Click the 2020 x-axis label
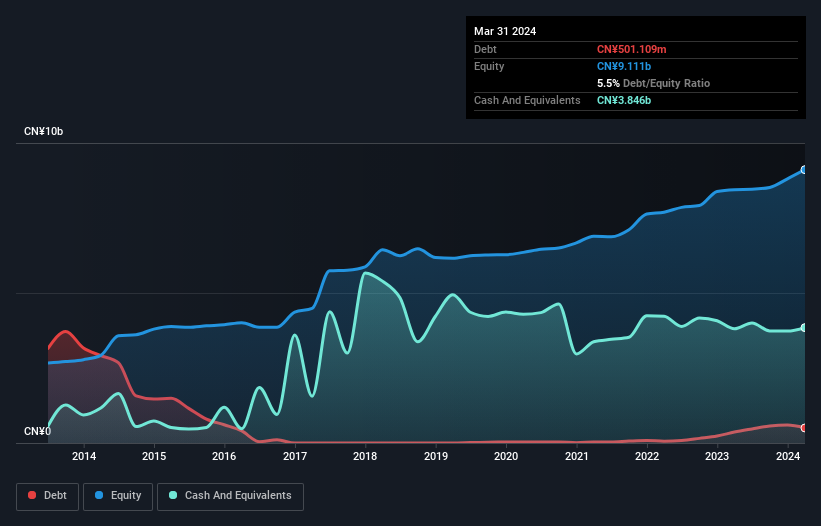This screenshot has height=526, width=821. pyautogui.click(x=506, y=456)
